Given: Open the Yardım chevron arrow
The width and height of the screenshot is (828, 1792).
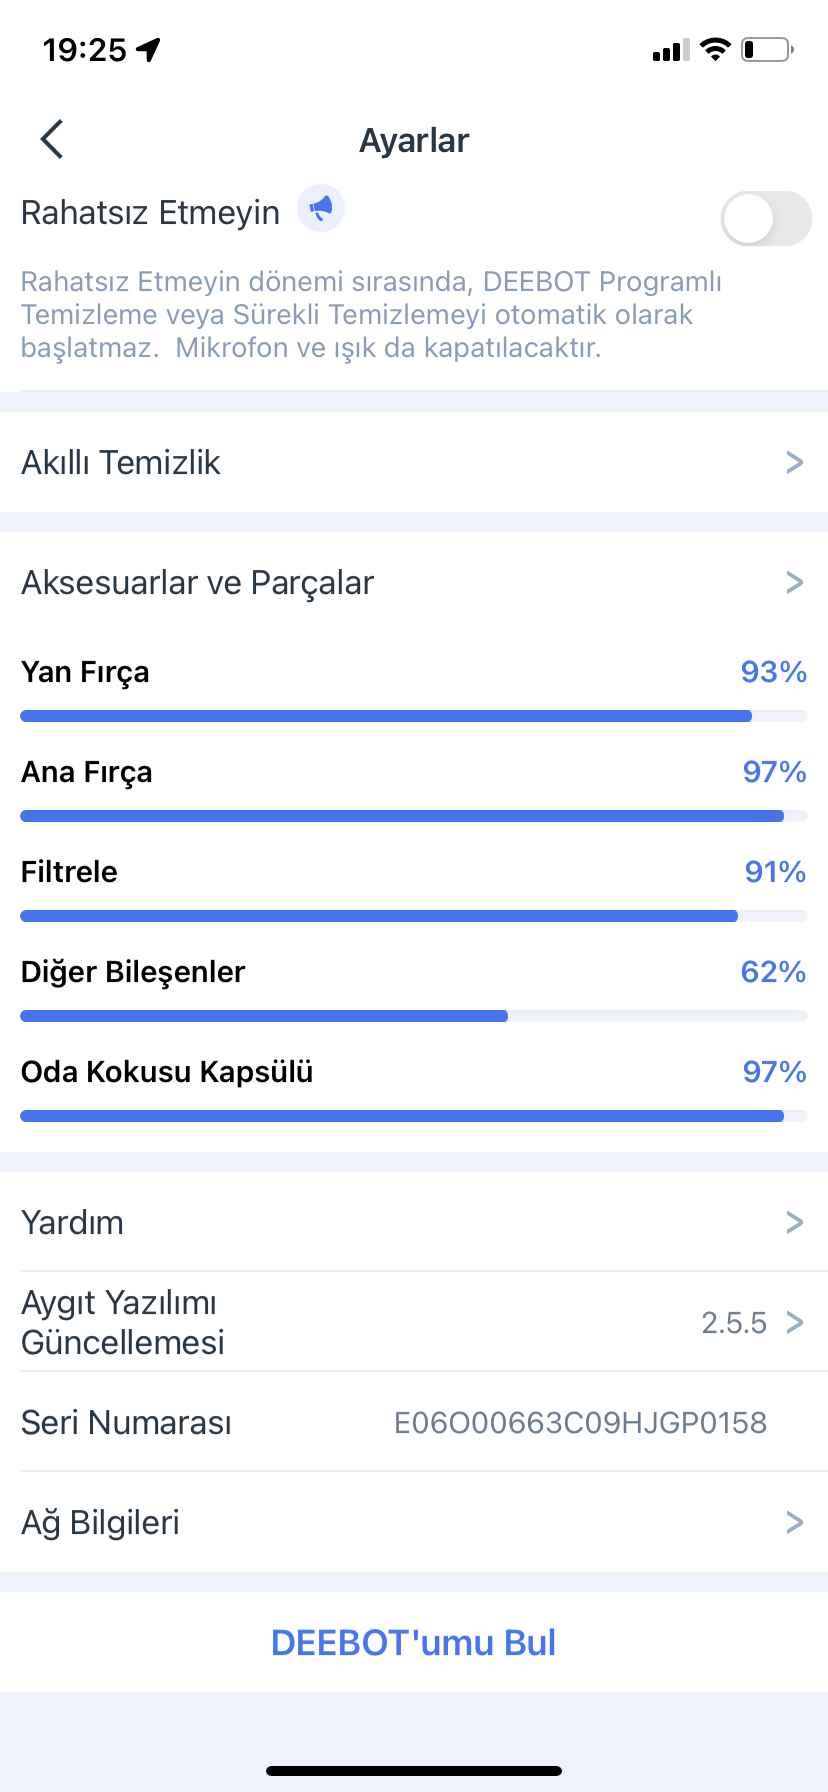Looking at the screenshot, I should (795, 1222).
